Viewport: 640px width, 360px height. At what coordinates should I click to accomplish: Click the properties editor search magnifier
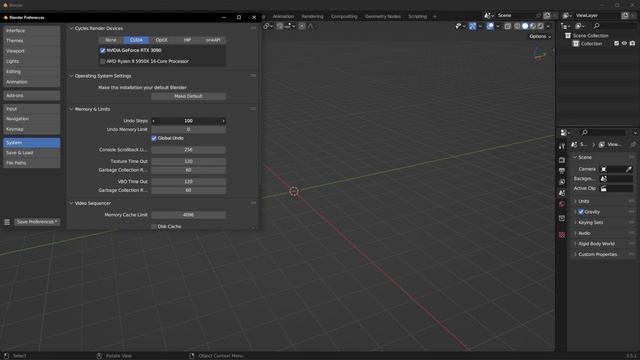tap(584, 133)
